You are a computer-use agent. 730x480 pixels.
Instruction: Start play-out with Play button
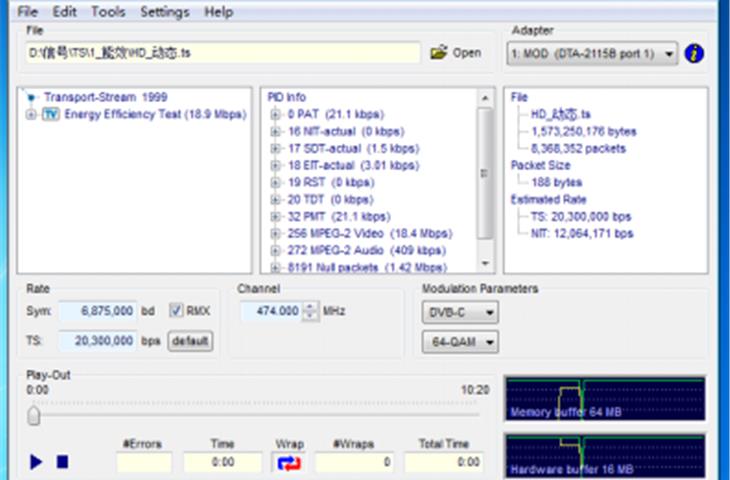36,462
